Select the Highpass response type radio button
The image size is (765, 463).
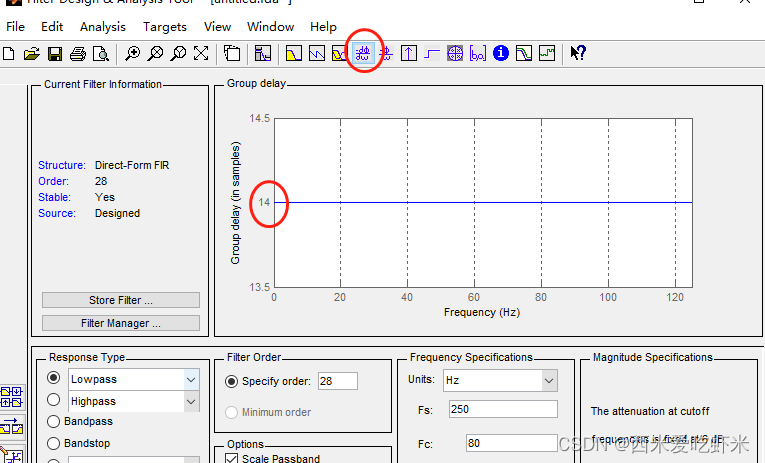[54, 400]
